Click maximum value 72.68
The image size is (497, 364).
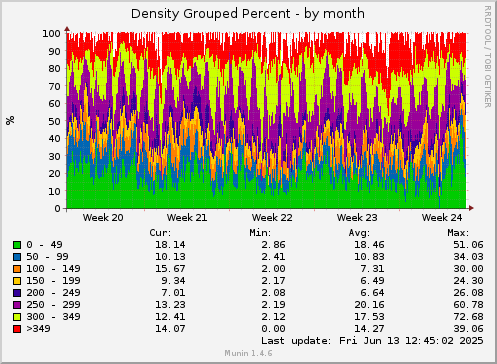468,317
